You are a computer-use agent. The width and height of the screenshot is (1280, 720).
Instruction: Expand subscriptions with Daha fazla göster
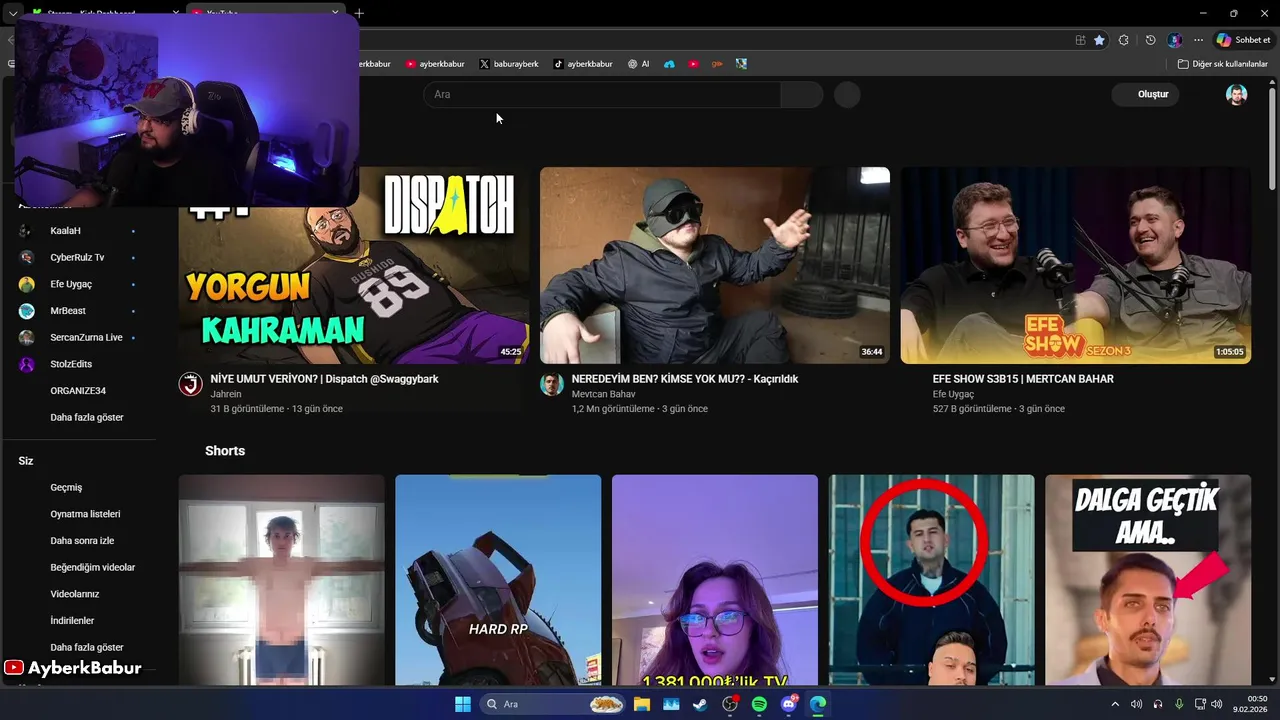86,417
